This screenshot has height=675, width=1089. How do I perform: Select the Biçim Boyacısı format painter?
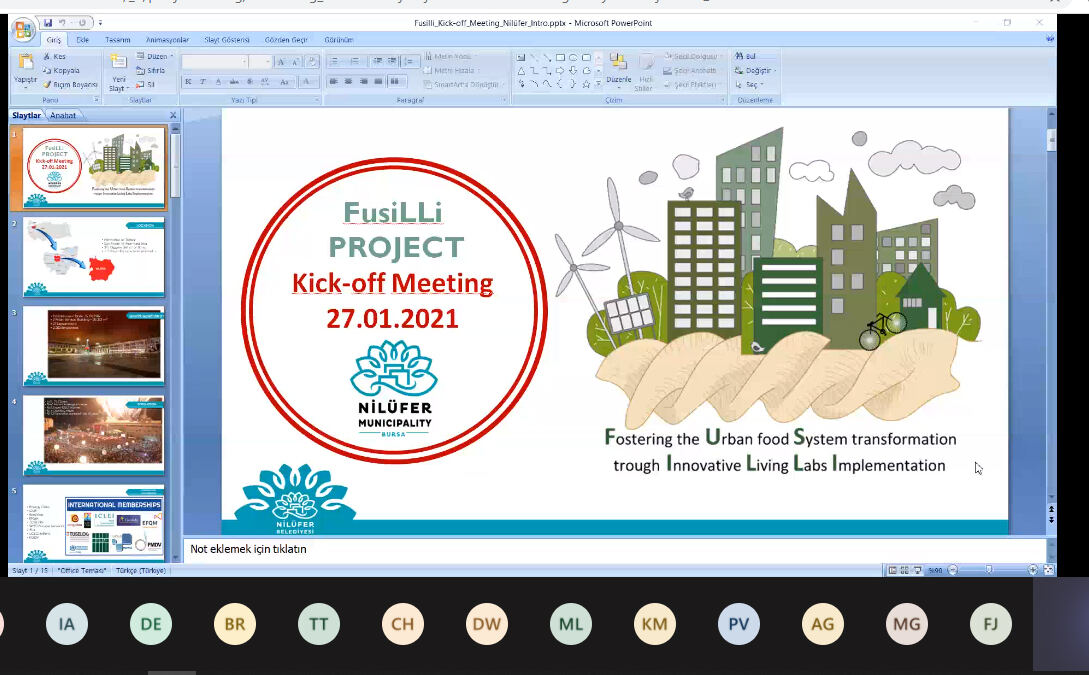click(69, 85)
